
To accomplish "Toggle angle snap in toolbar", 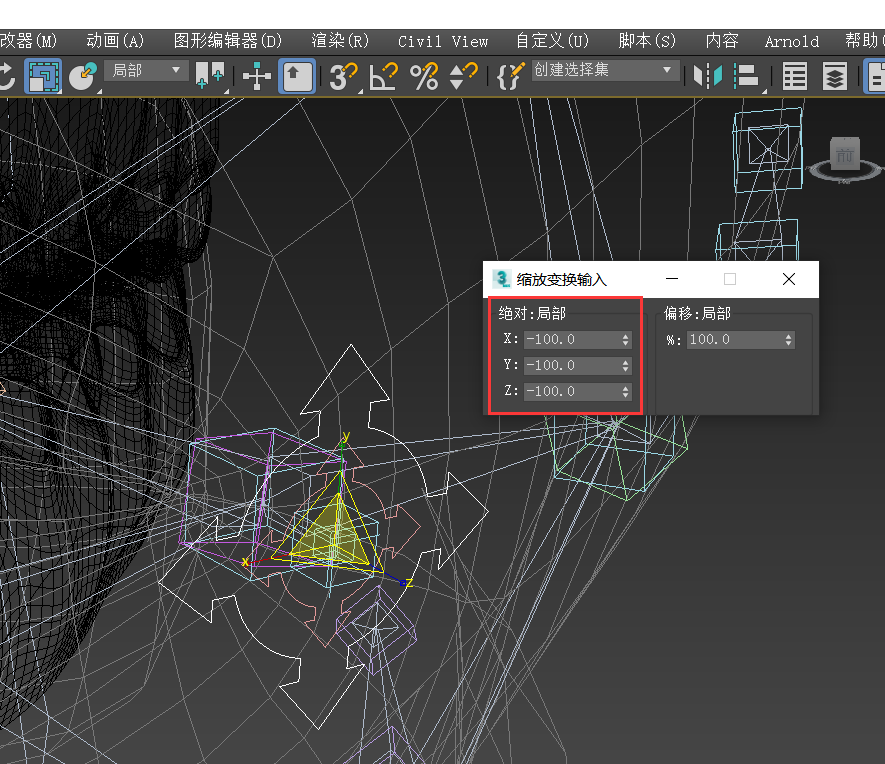I will click(384, 76).
